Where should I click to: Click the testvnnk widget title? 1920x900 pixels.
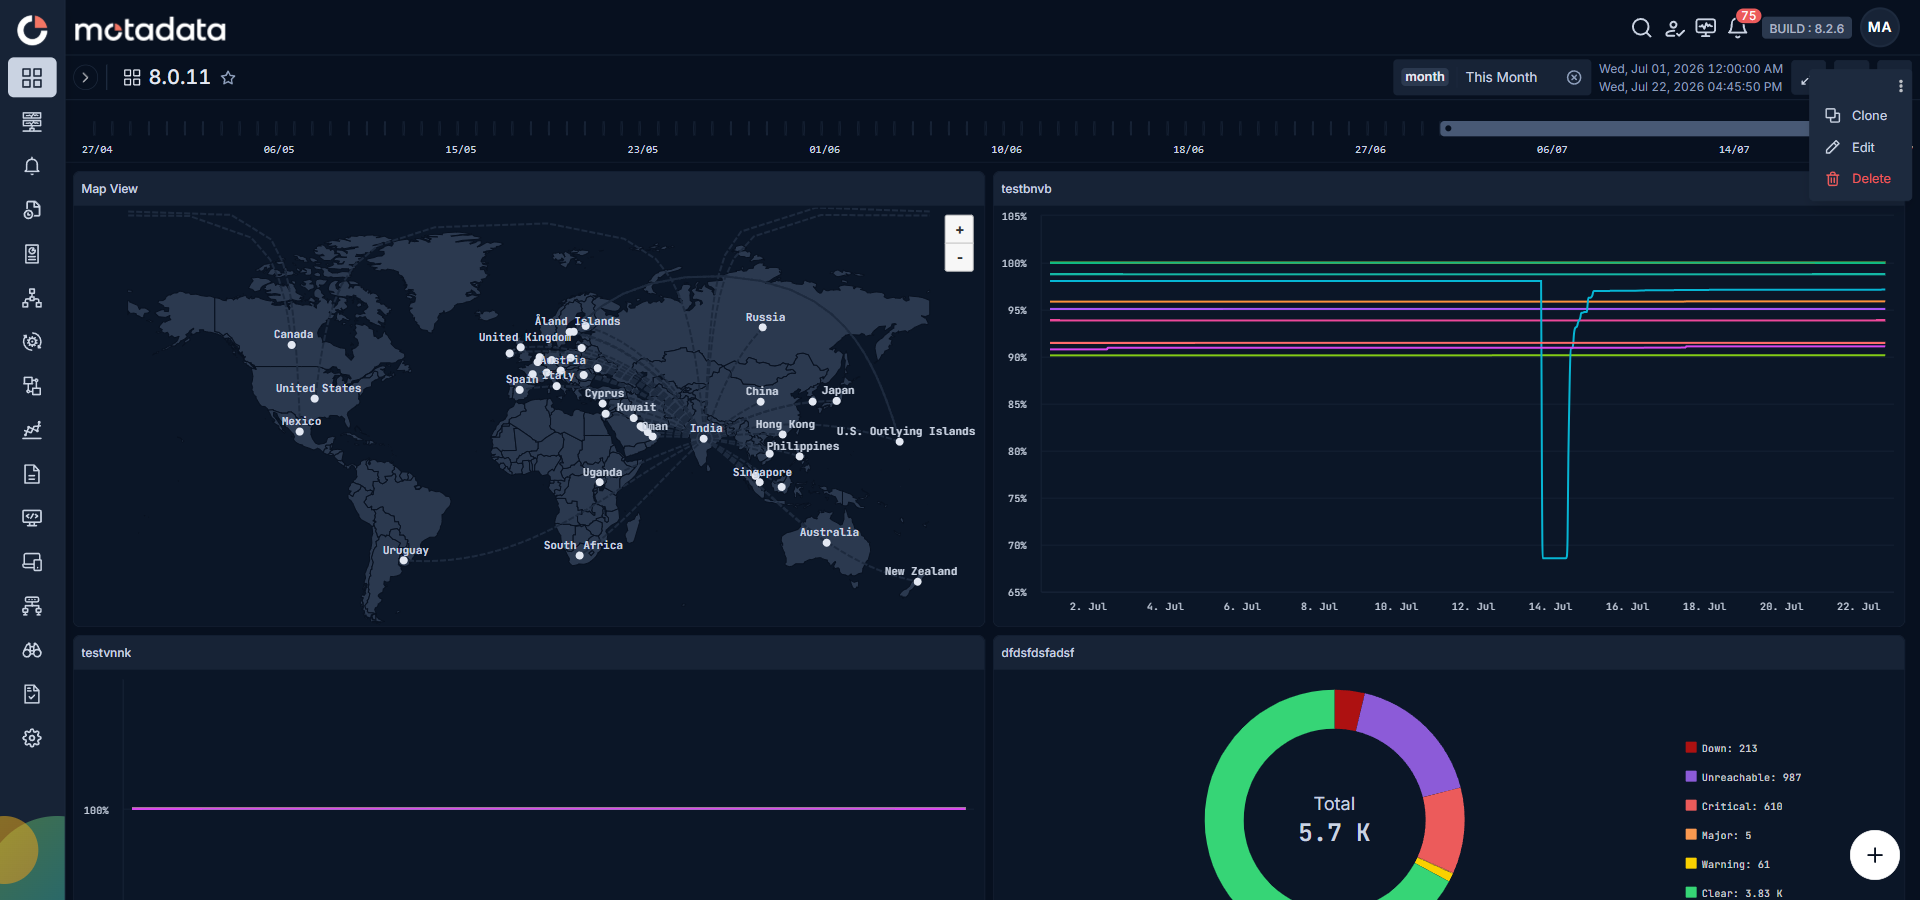tap(106, 653)
